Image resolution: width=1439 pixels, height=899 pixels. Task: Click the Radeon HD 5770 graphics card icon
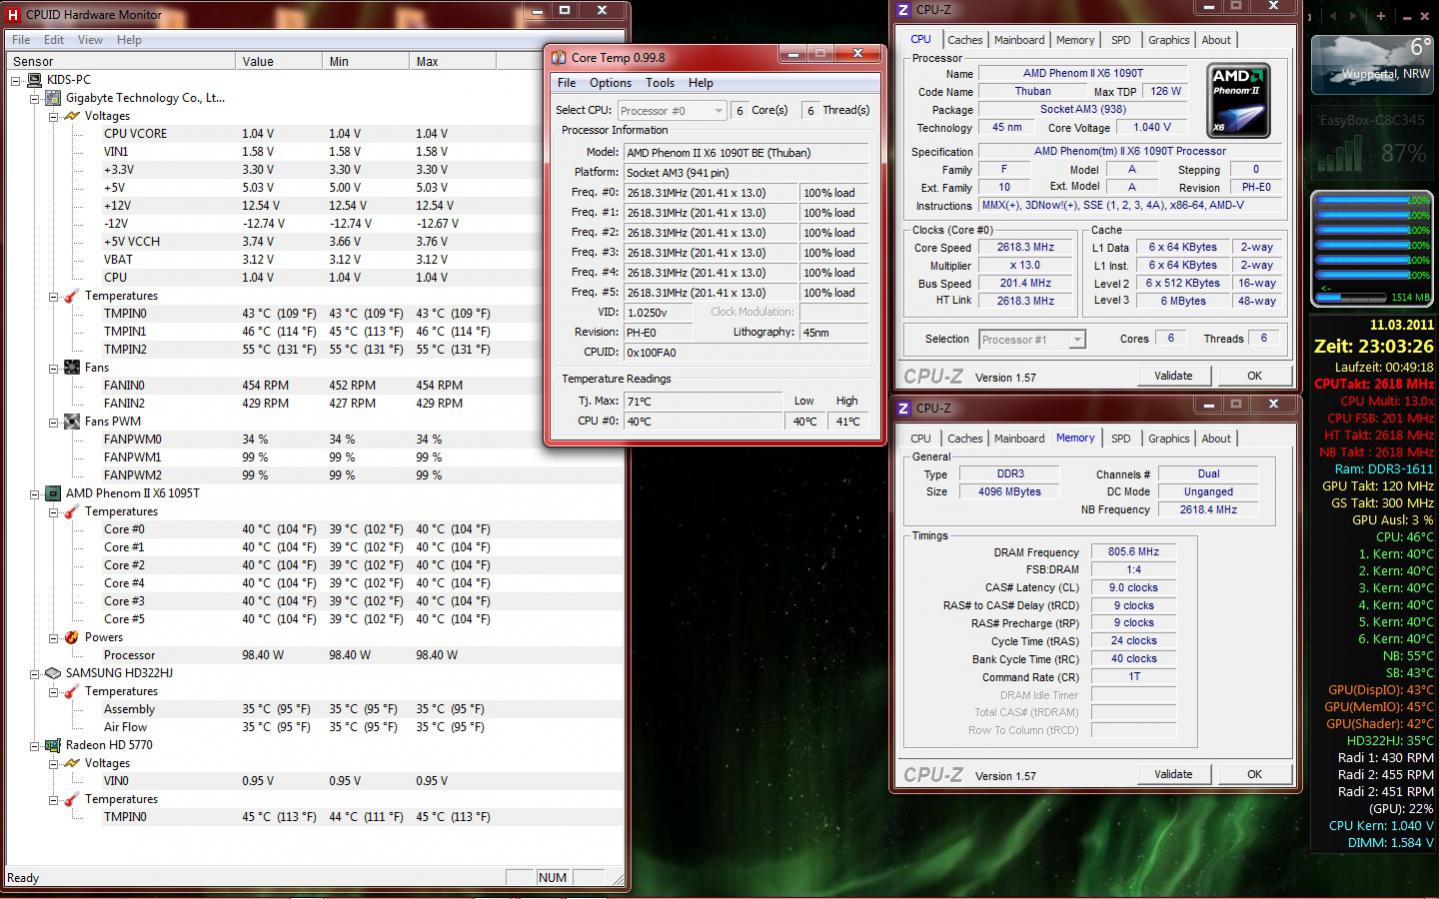coord(53,746)
